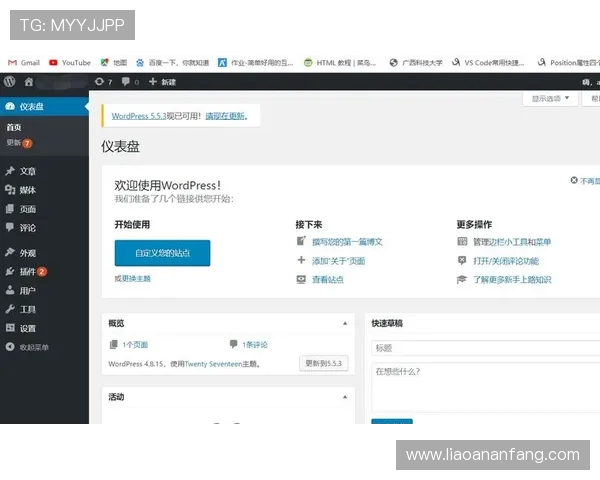Collapse the 活动 panel
The image size is (600, 480).
(x=345, y=397)
